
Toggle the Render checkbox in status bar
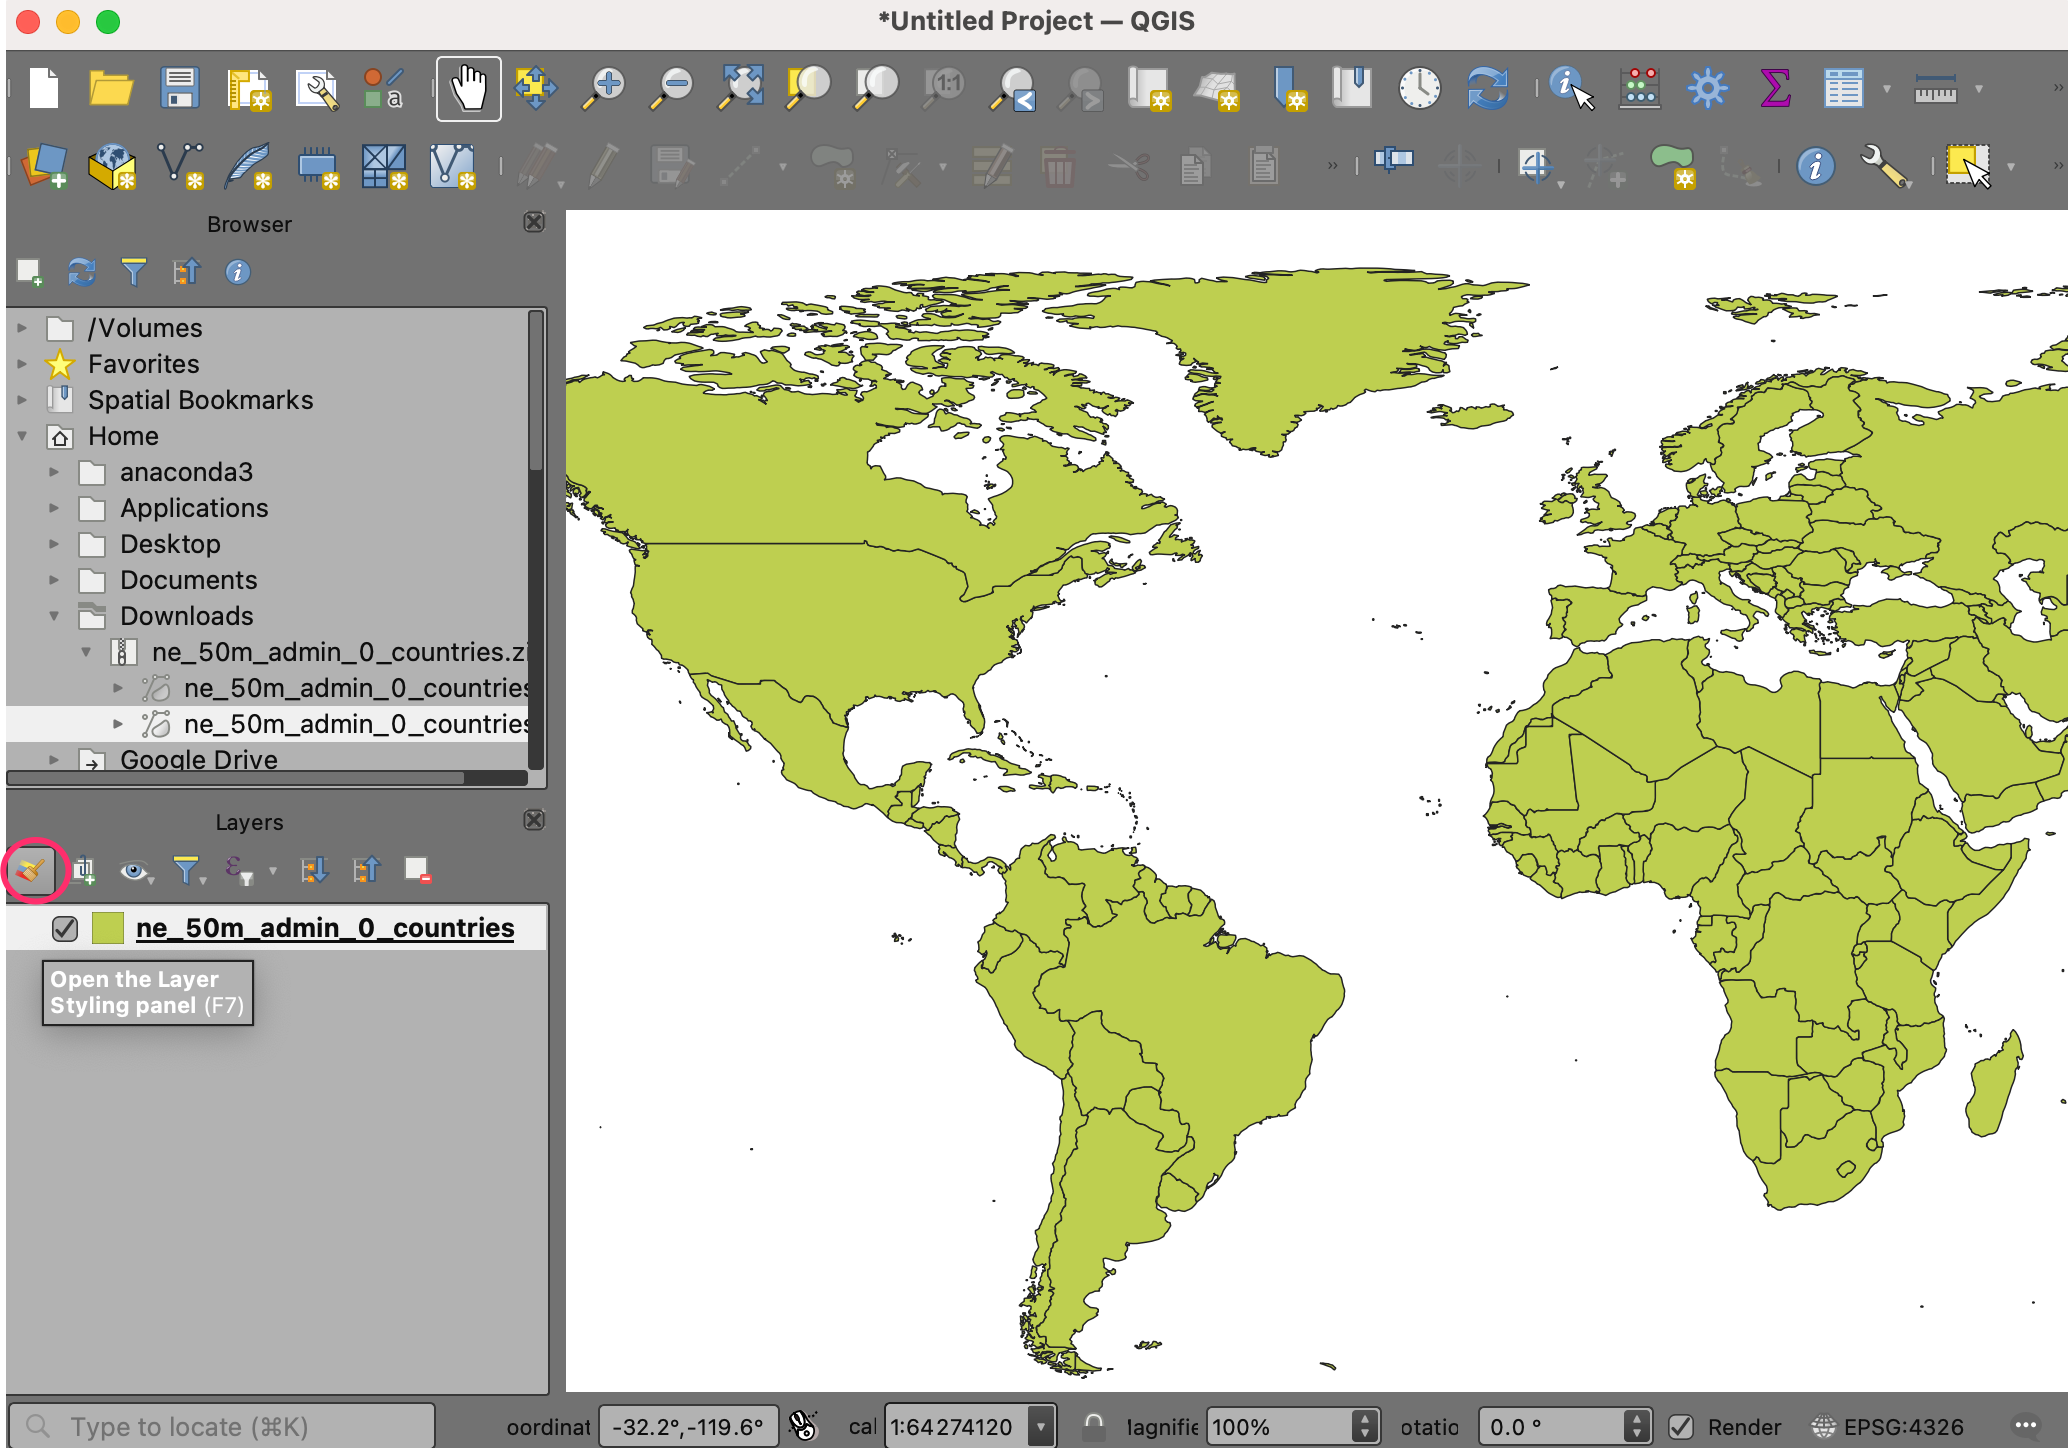pos(1681,1427)
